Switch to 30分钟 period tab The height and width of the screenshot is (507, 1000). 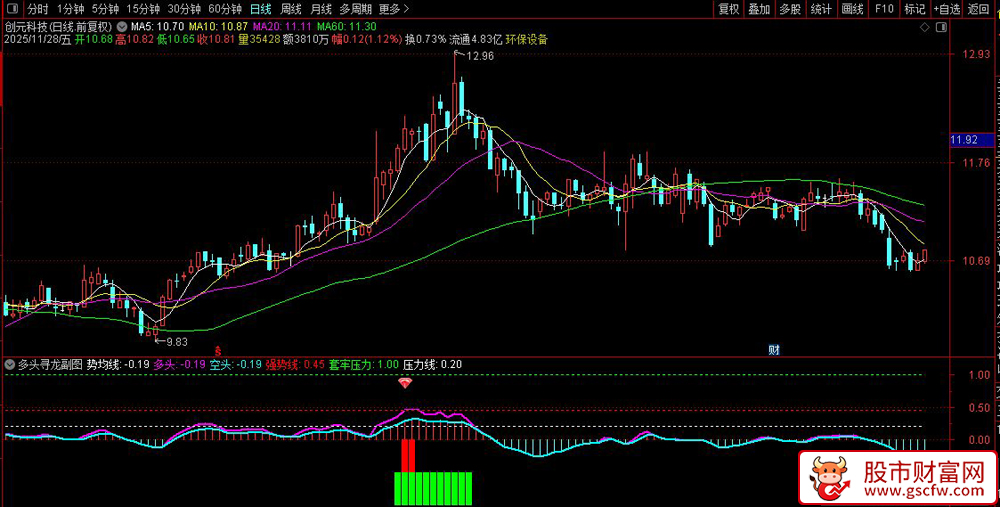[x=184, y=9]
